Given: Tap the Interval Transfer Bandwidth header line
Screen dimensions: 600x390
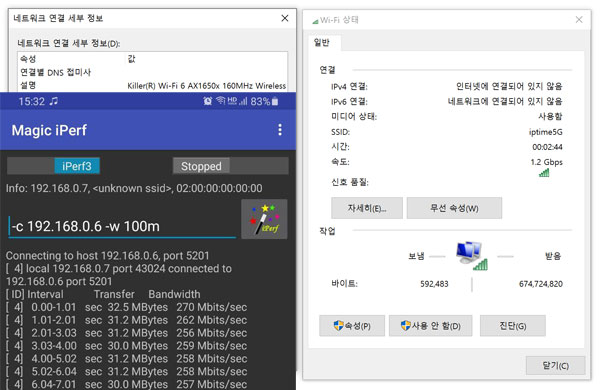Looking at the screenshot, I should pyautogui.click(x=103, y=294).
